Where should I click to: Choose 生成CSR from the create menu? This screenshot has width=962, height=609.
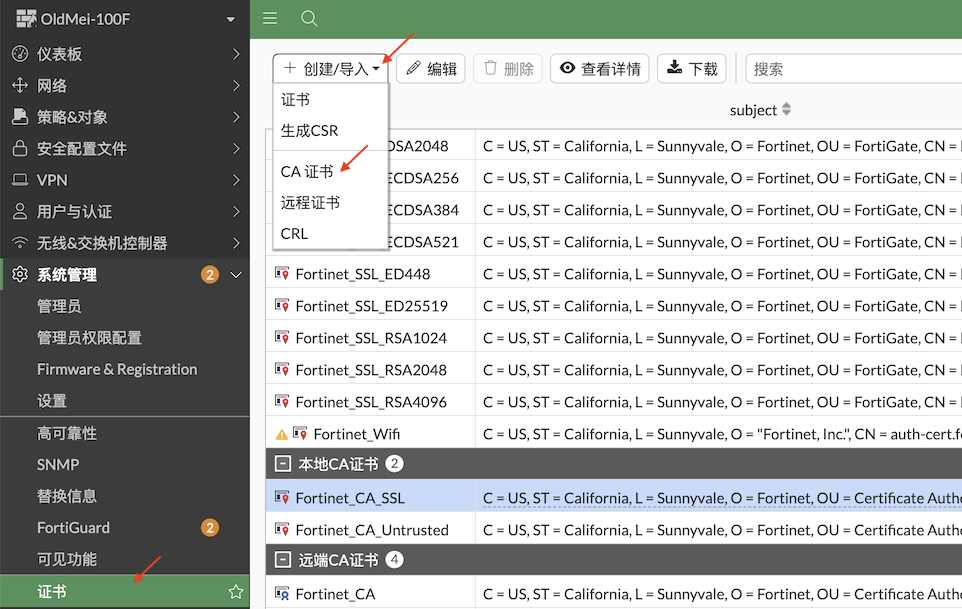tap(331, 131)
